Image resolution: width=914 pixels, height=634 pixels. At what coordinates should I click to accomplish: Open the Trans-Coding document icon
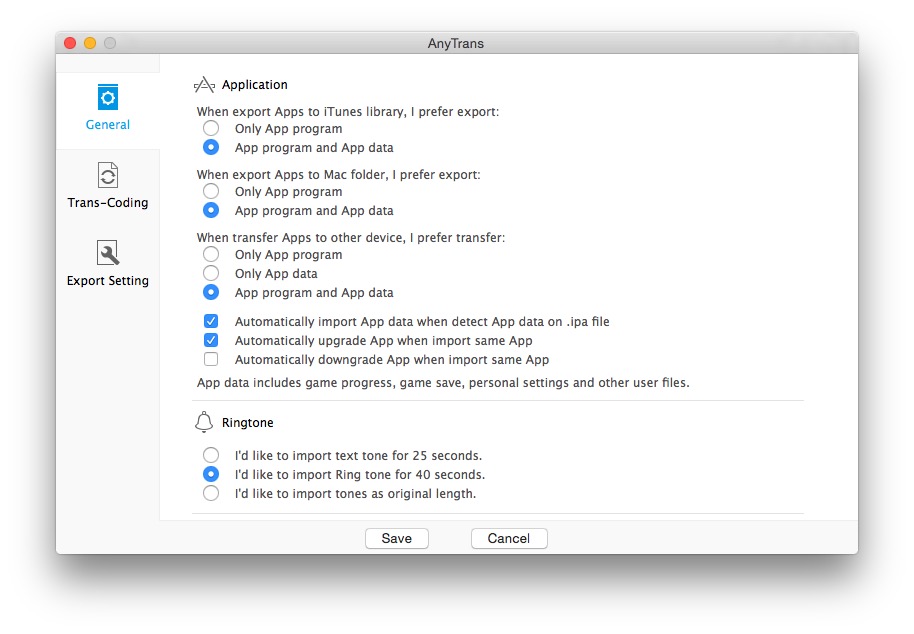[108, 175]
